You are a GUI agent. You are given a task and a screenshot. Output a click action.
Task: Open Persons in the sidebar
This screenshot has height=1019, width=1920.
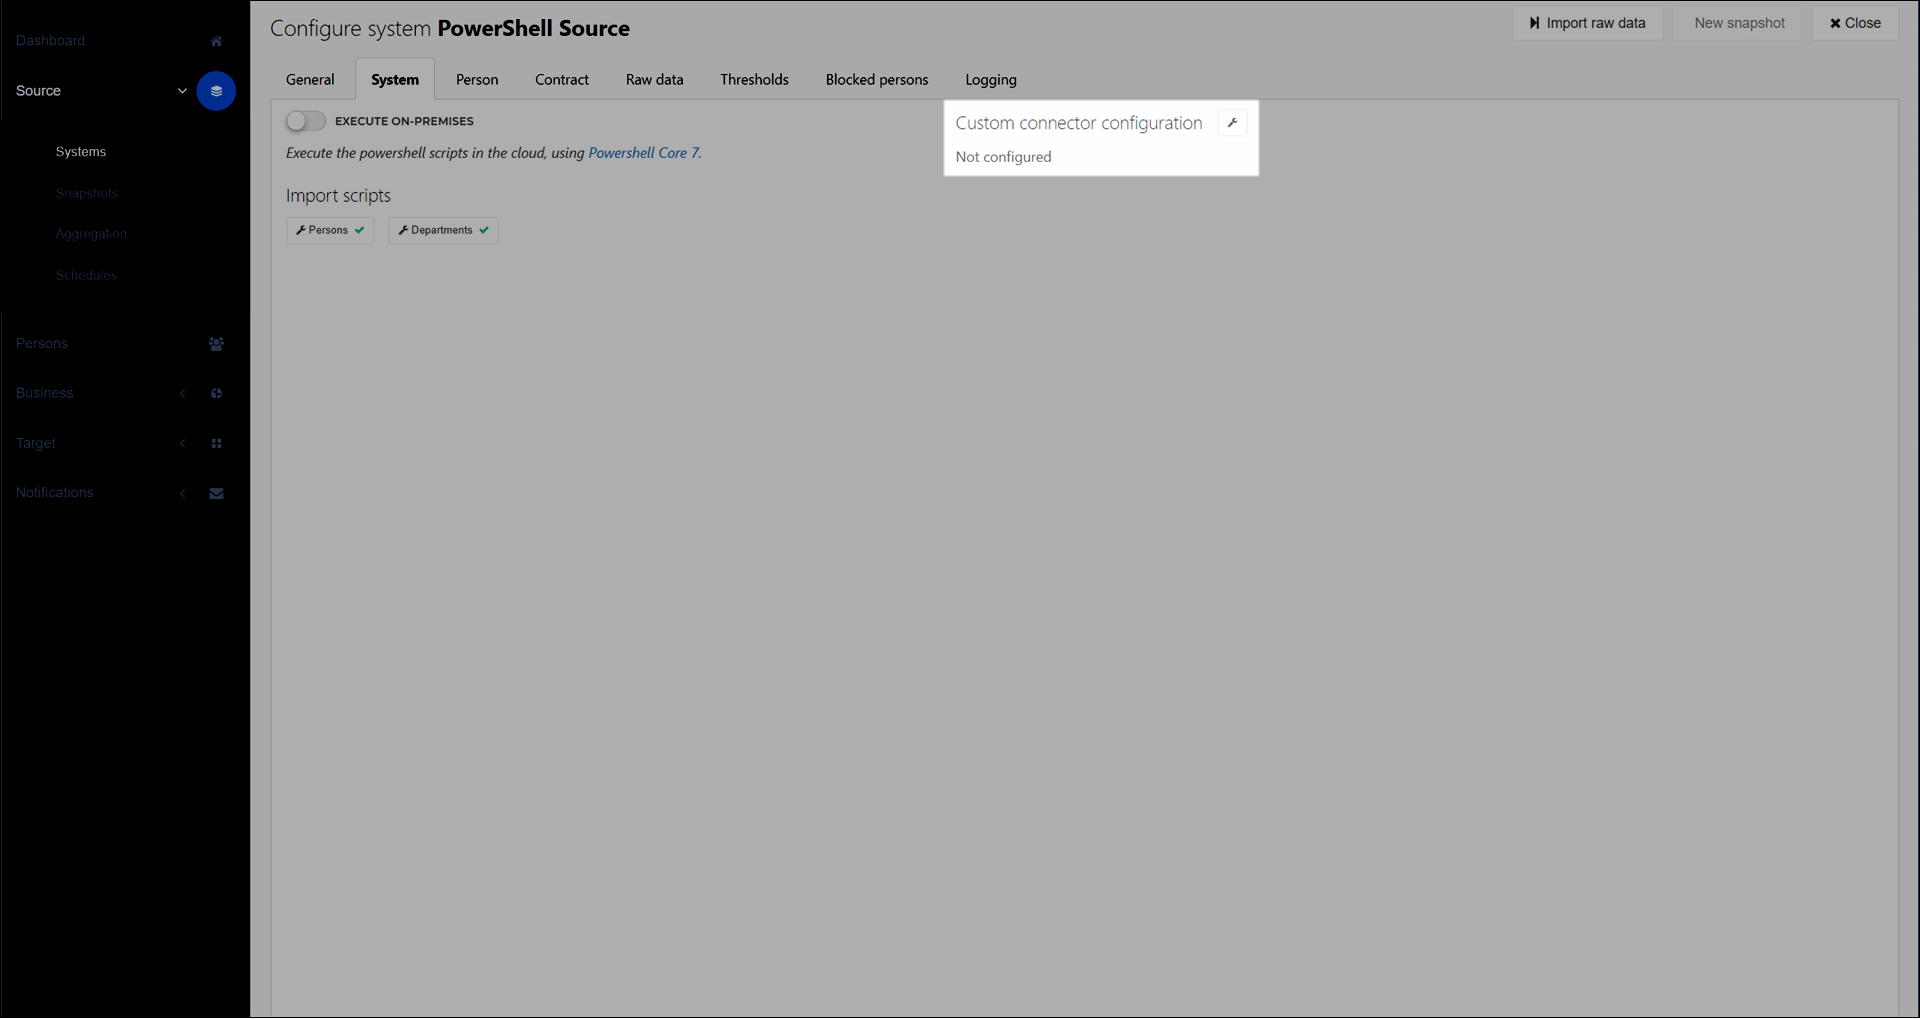click(42, 344)
